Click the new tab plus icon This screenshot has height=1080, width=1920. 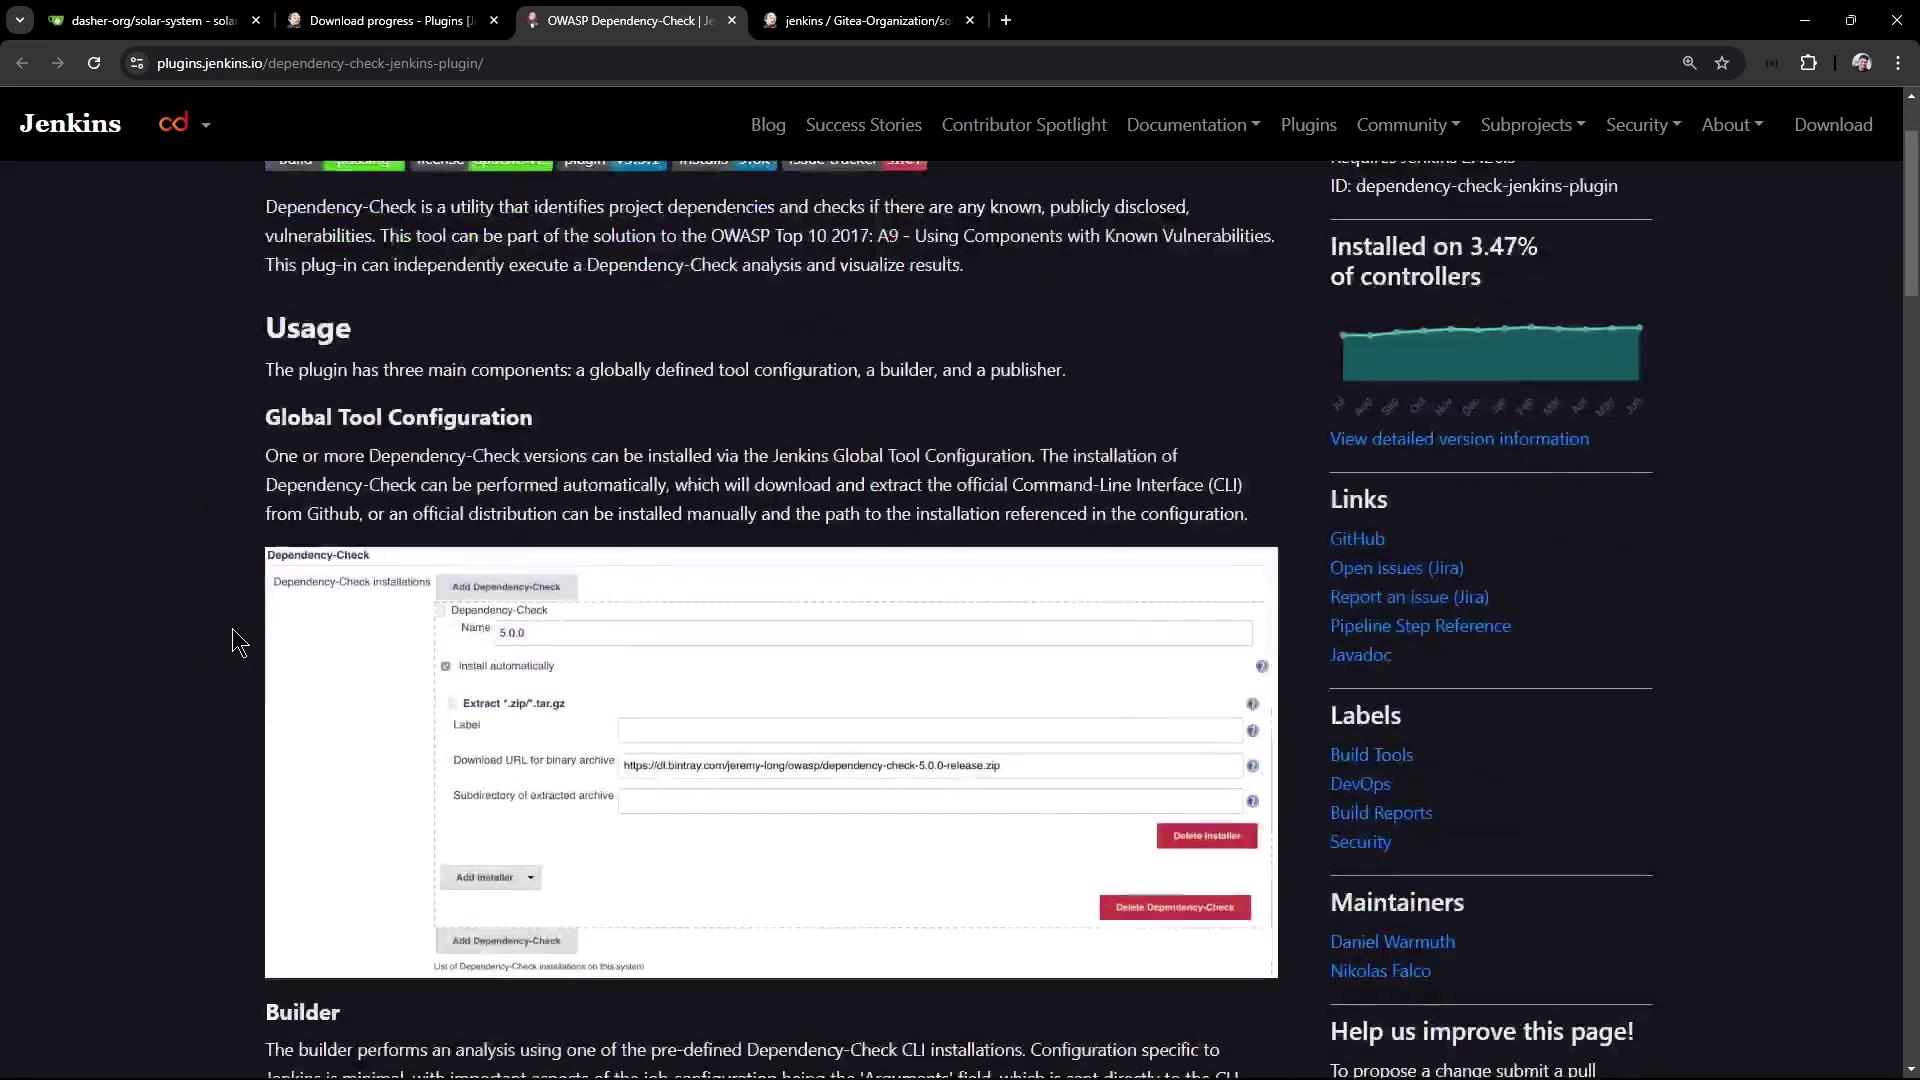1006,20
